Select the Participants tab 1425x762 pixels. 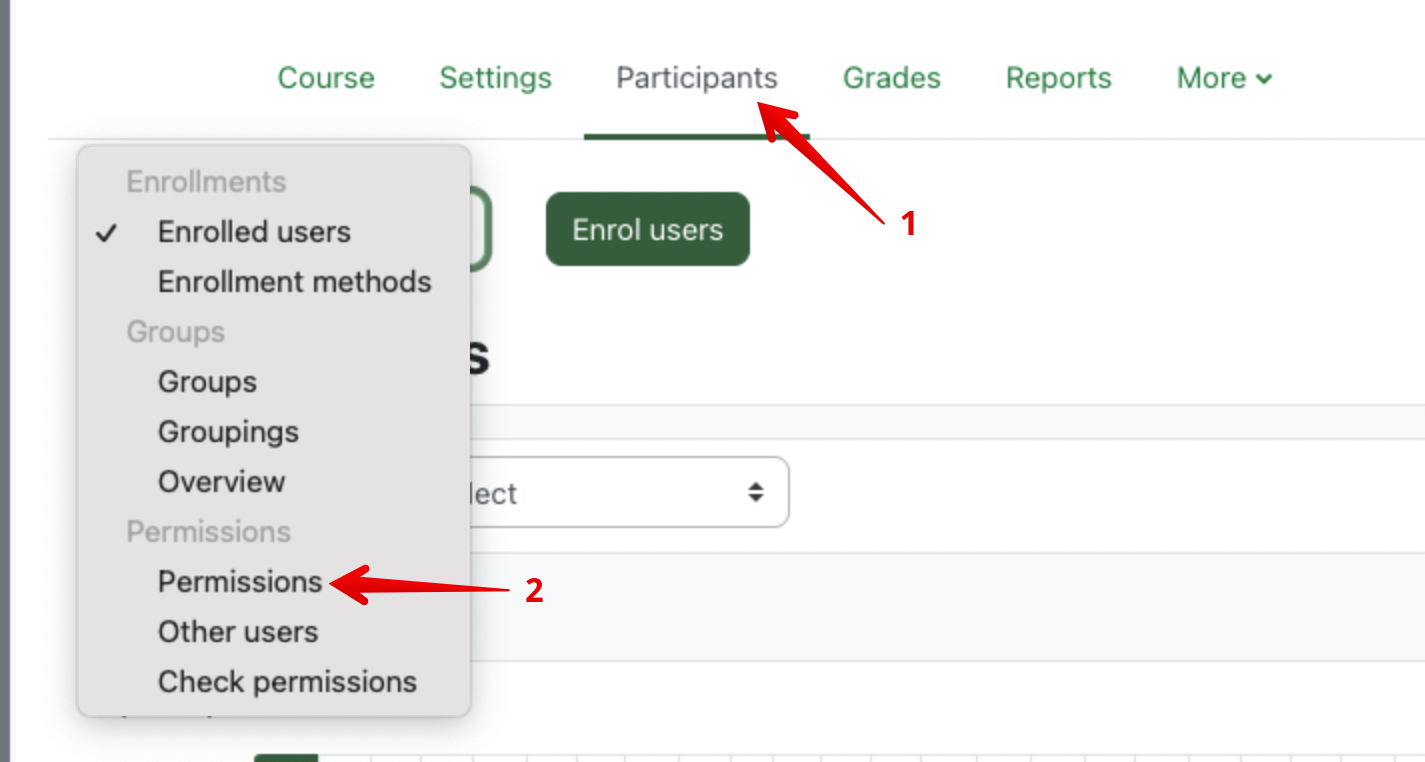tap(696, 78)
